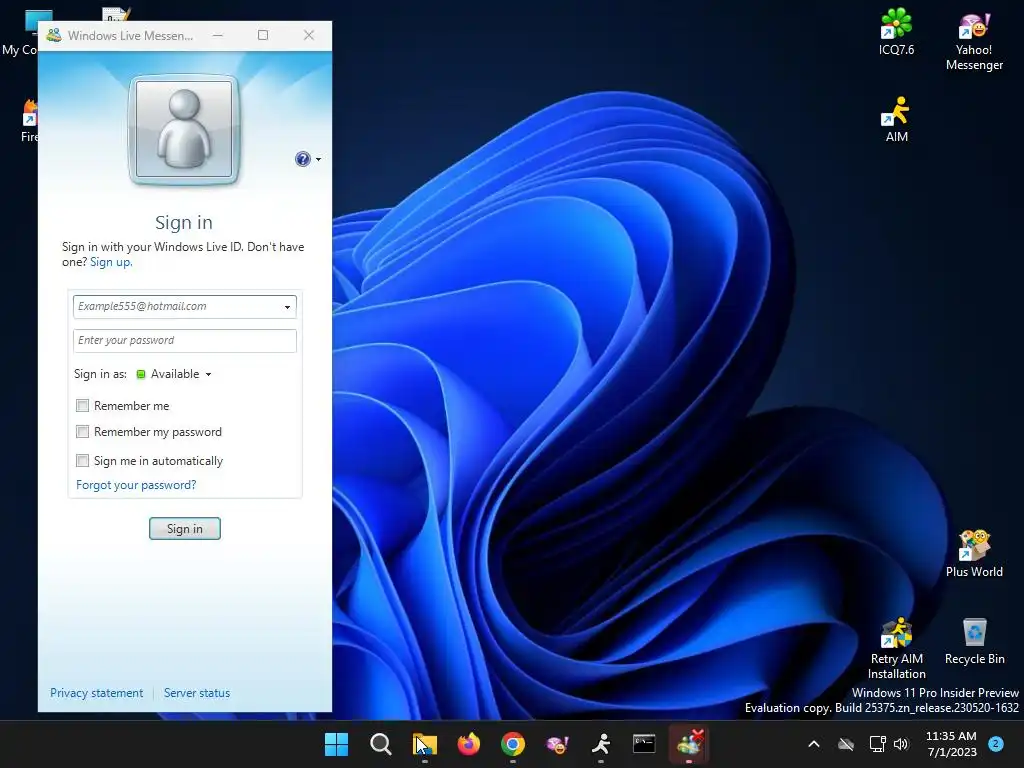
Task: Open the Command Prompt taskbar icon
Action: (x=645, y=744)
